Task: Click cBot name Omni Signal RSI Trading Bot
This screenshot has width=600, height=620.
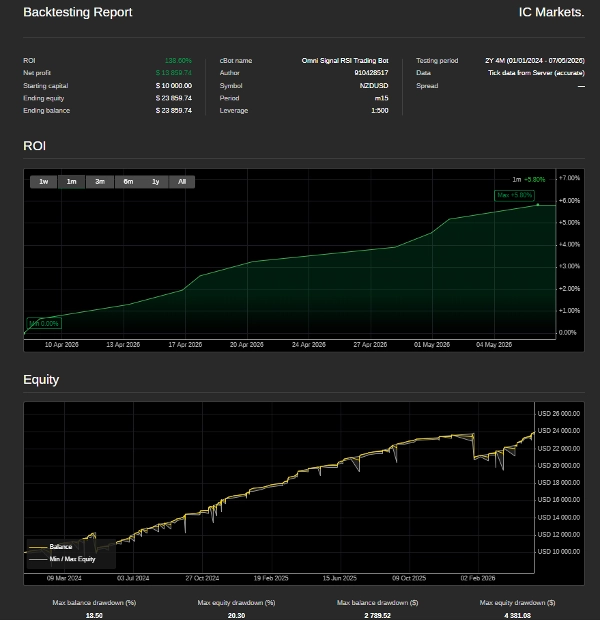Action: 345,60
